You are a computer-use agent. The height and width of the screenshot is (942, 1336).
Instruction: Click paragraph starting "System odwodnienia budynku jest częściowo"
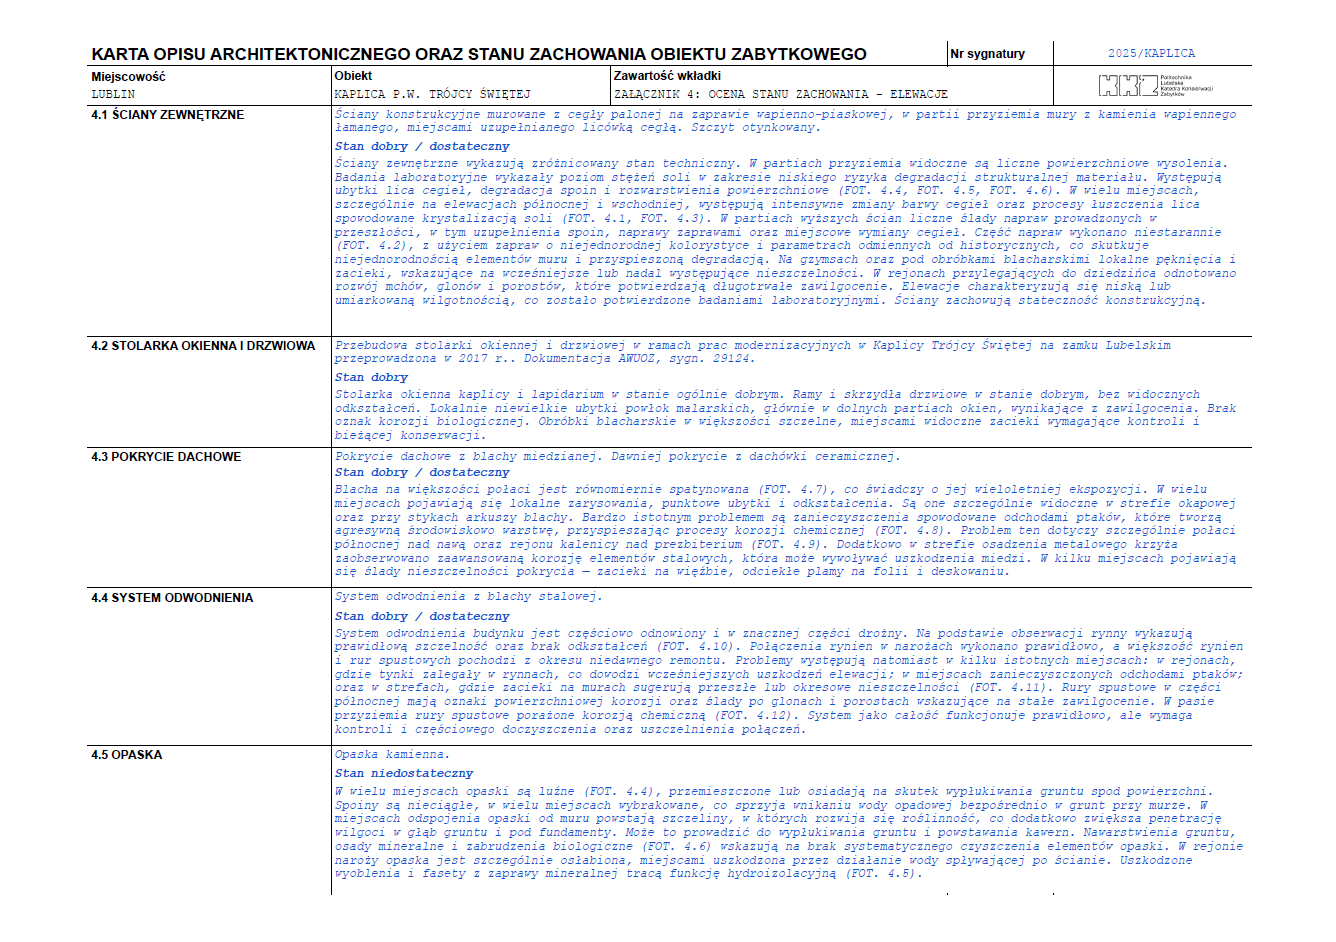(789, 681)
